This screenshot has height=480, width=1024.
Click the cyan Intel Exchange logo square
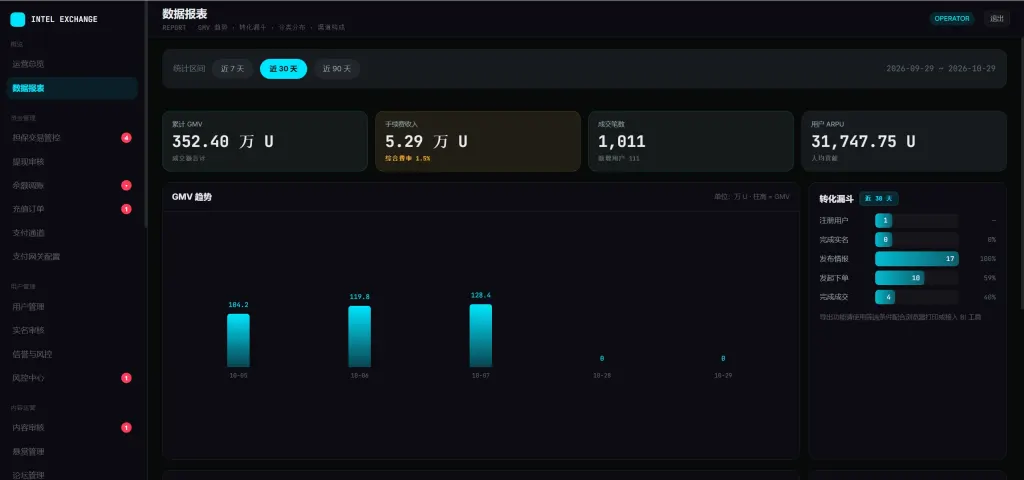[x=18, y=19]
